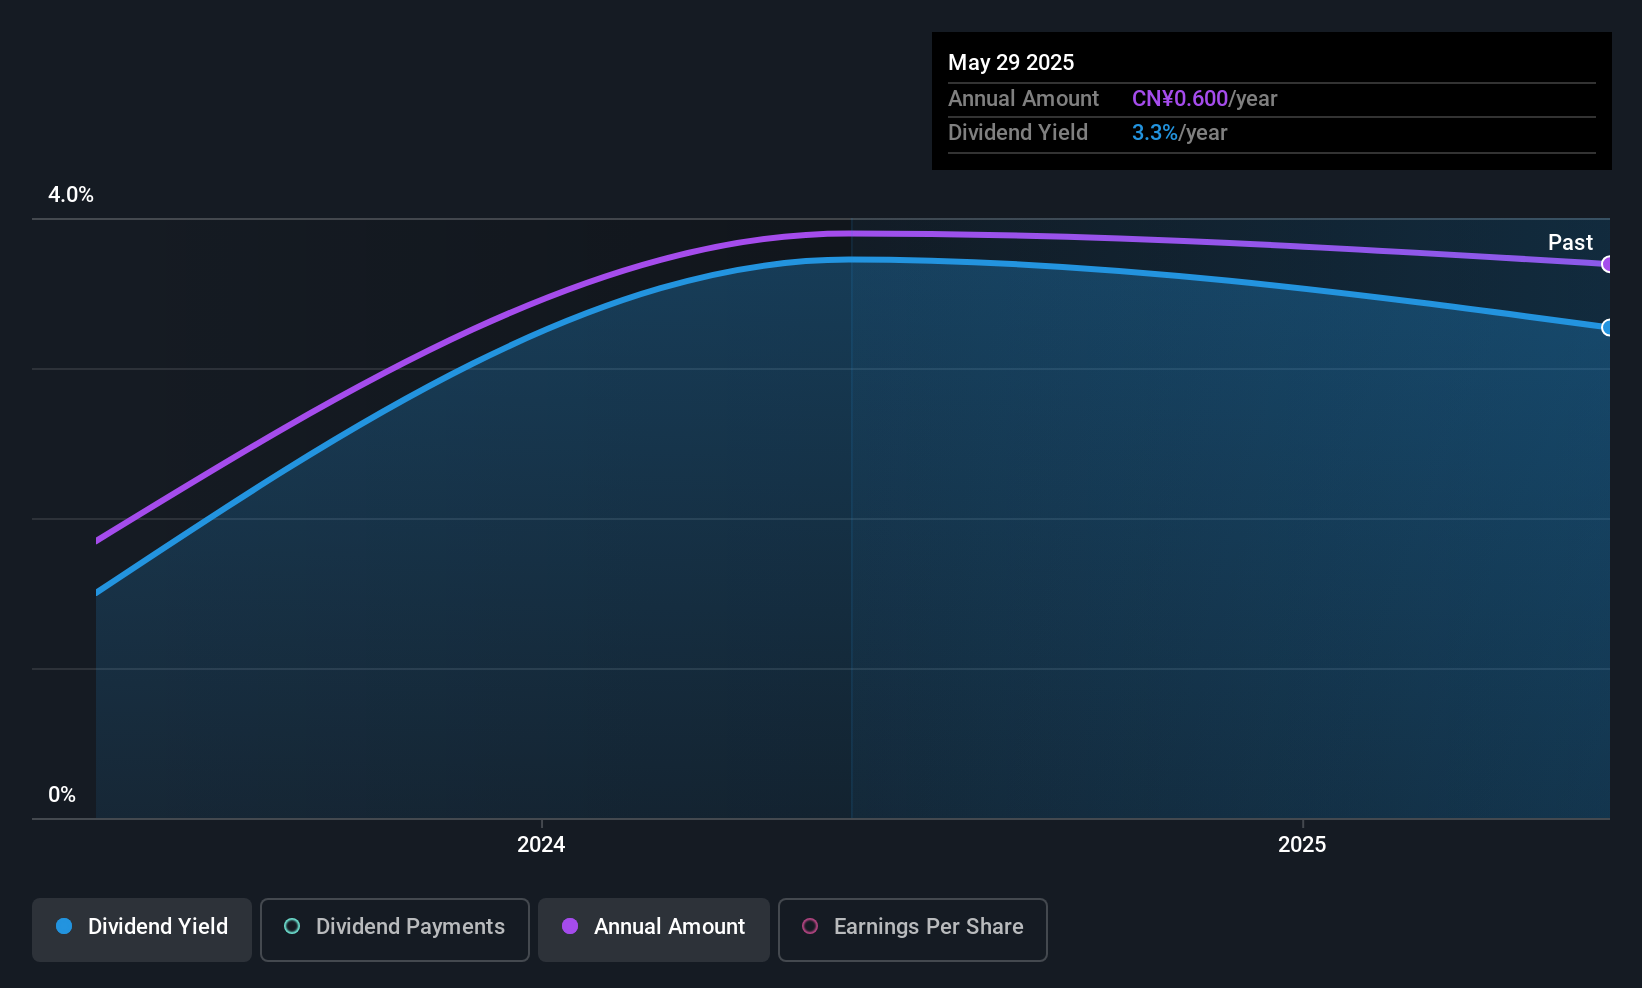
Task: Toggle the Dividend Yield legend button
Action: (x=142, y=929)
